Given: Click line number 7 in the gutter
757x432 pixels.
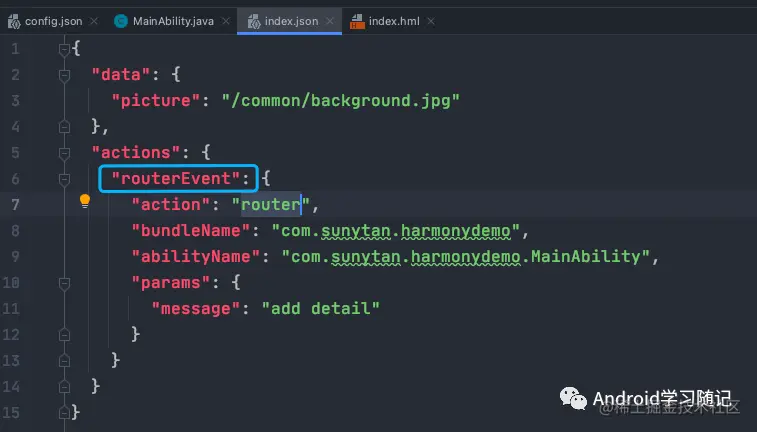Looking at the screenshot, I should 15,205.
